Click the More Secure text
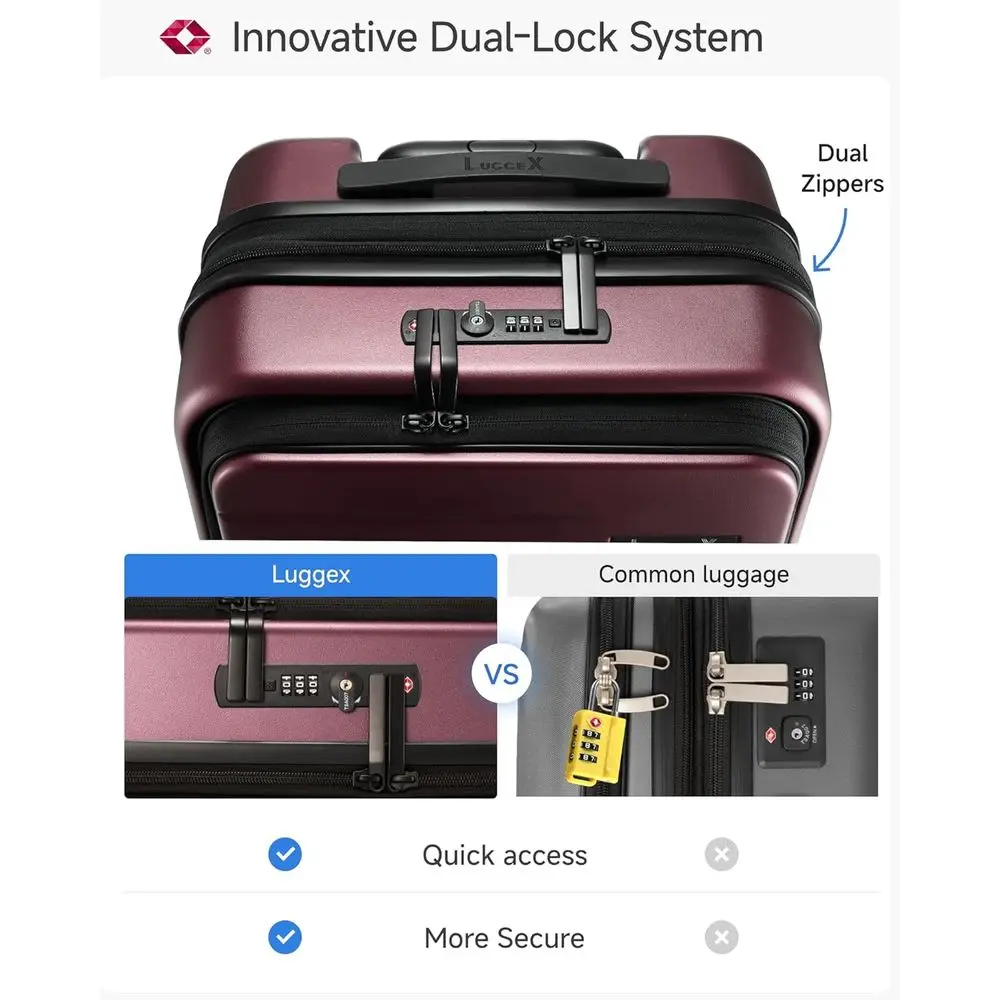This screenshot has width=1000, height=1000. pos(504,938)
